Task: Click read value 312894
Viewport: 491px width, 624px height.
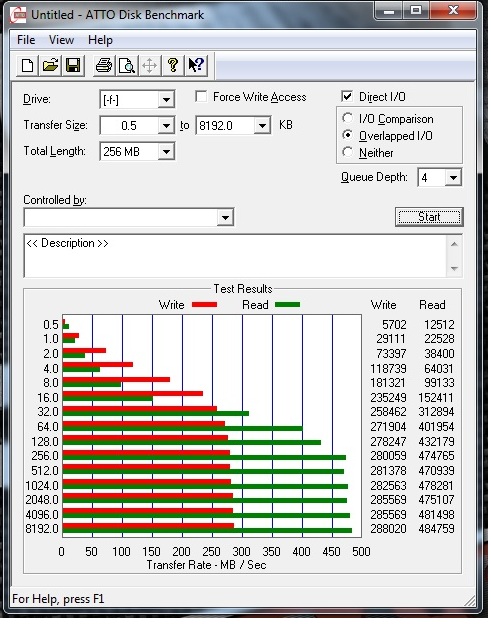Action: (x=436, y=412)
